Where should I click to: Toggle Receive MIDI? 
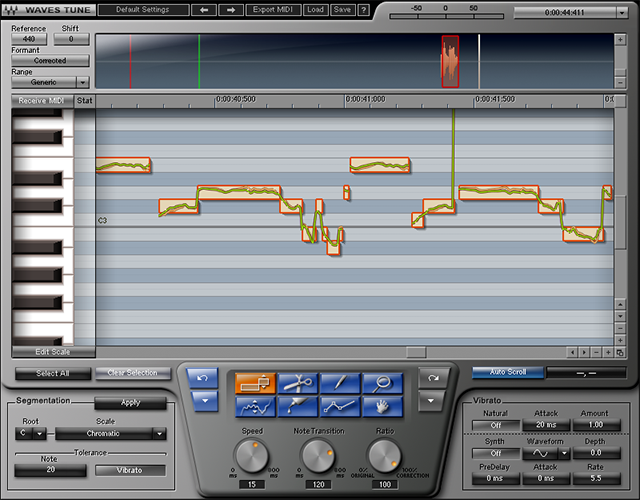[x=42, y=100]
